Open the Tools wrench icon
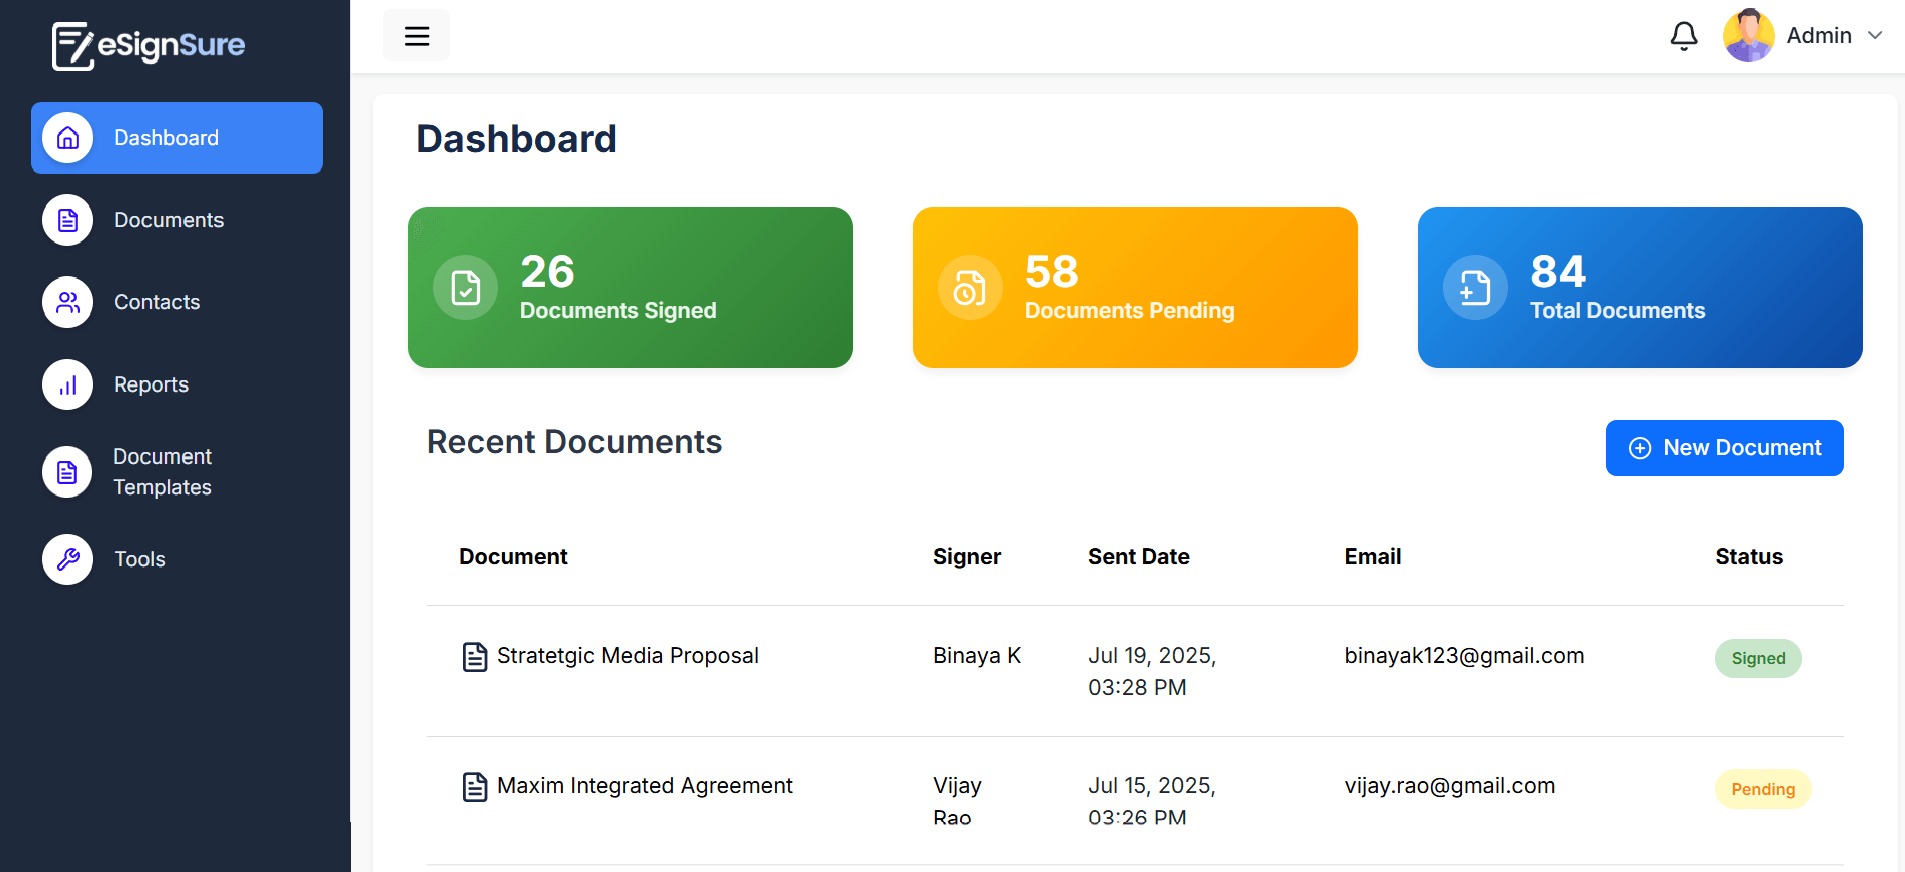Screen dimensions: 1905x872 tap(68, 559)
